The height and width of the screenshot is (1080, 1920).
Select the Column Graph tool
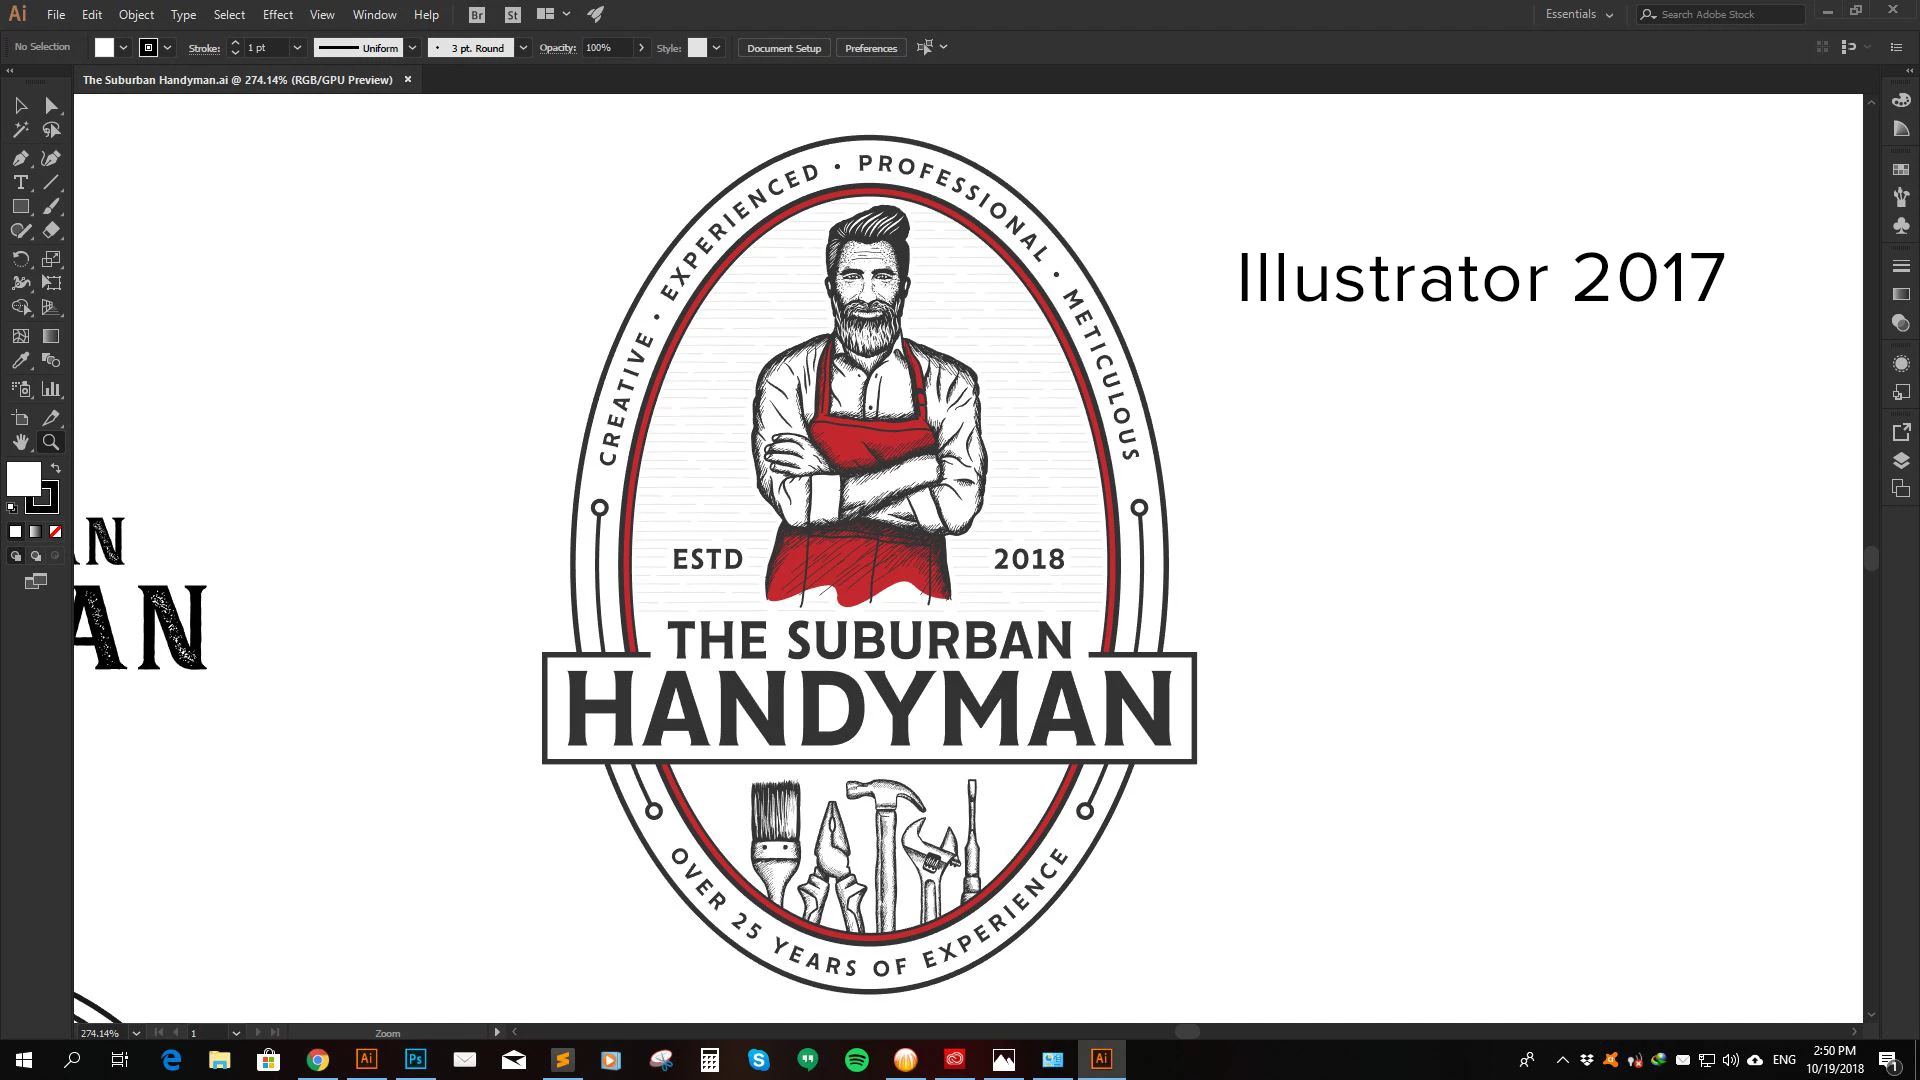(51, 389)
